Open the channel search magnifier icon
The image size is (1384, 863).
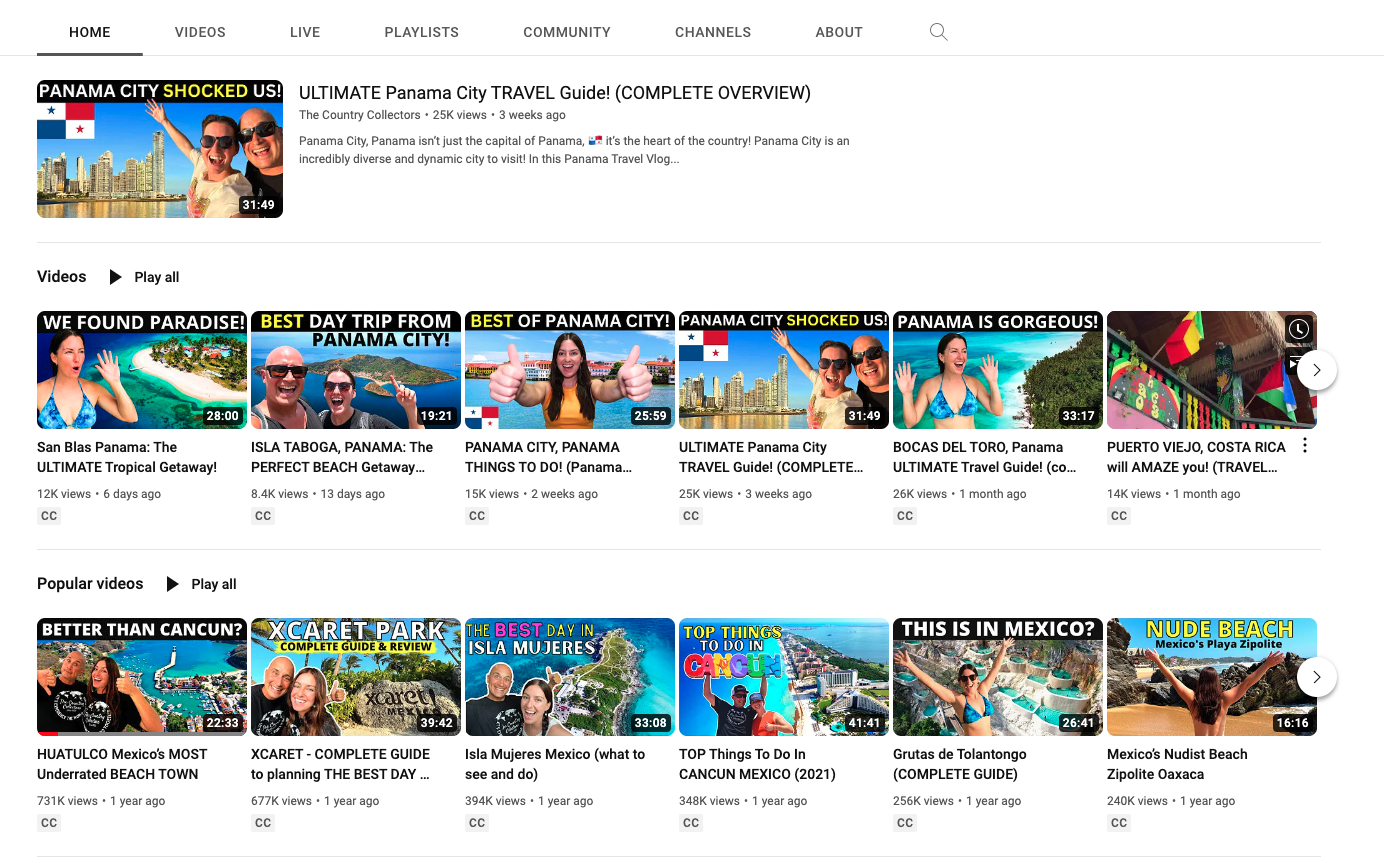(x=938, y=32)
